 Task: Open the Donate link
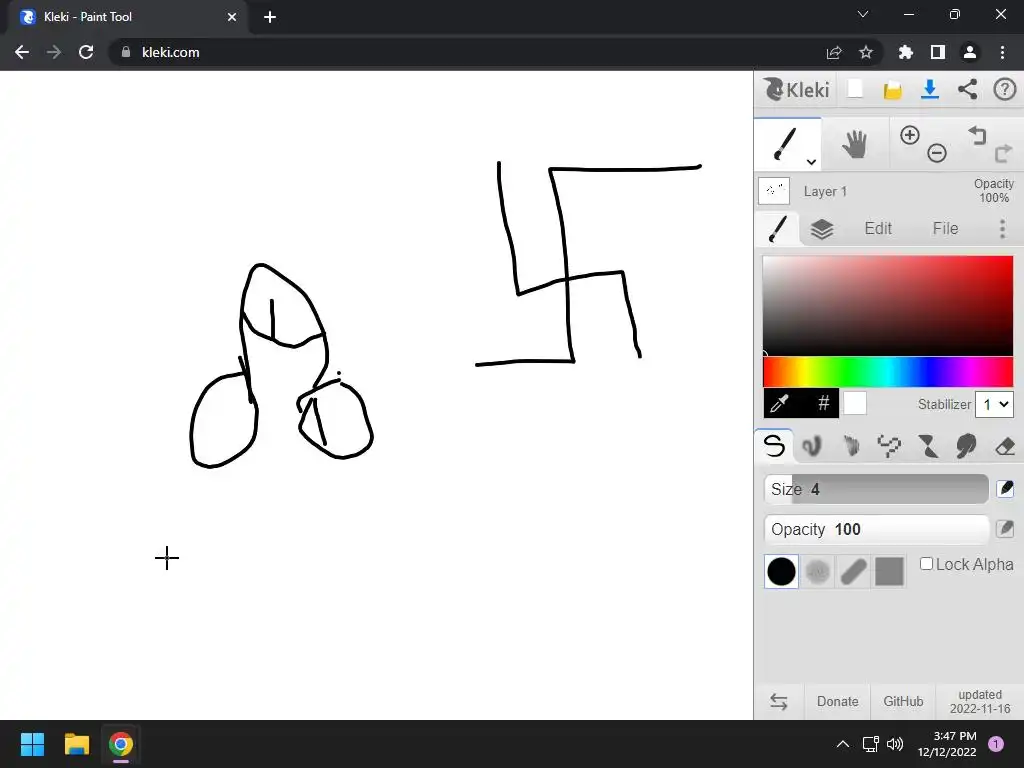(x=837, y=701)
